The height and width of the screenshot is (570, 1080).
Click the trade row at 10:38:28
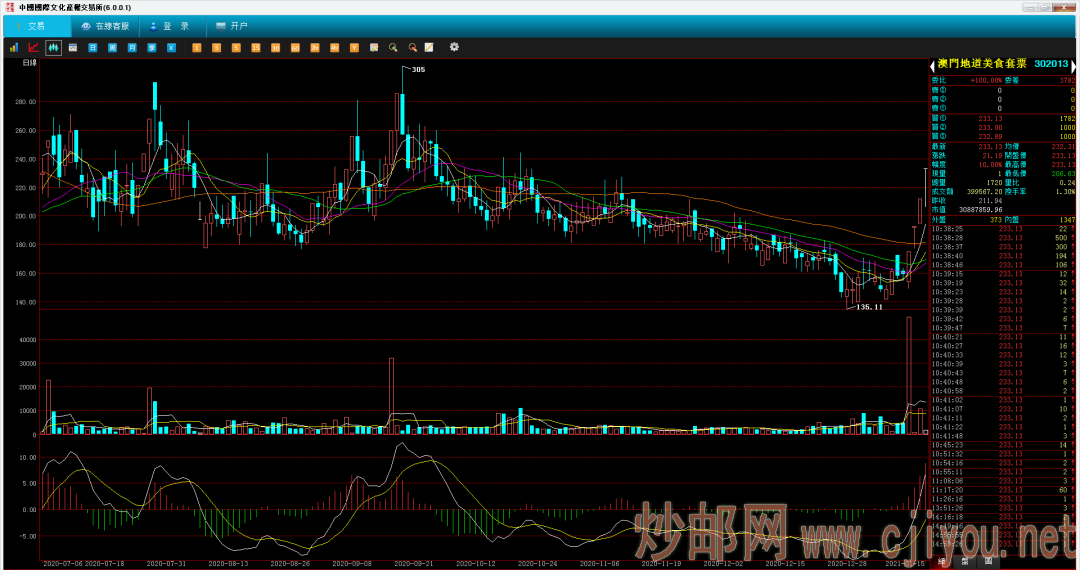1003,238
